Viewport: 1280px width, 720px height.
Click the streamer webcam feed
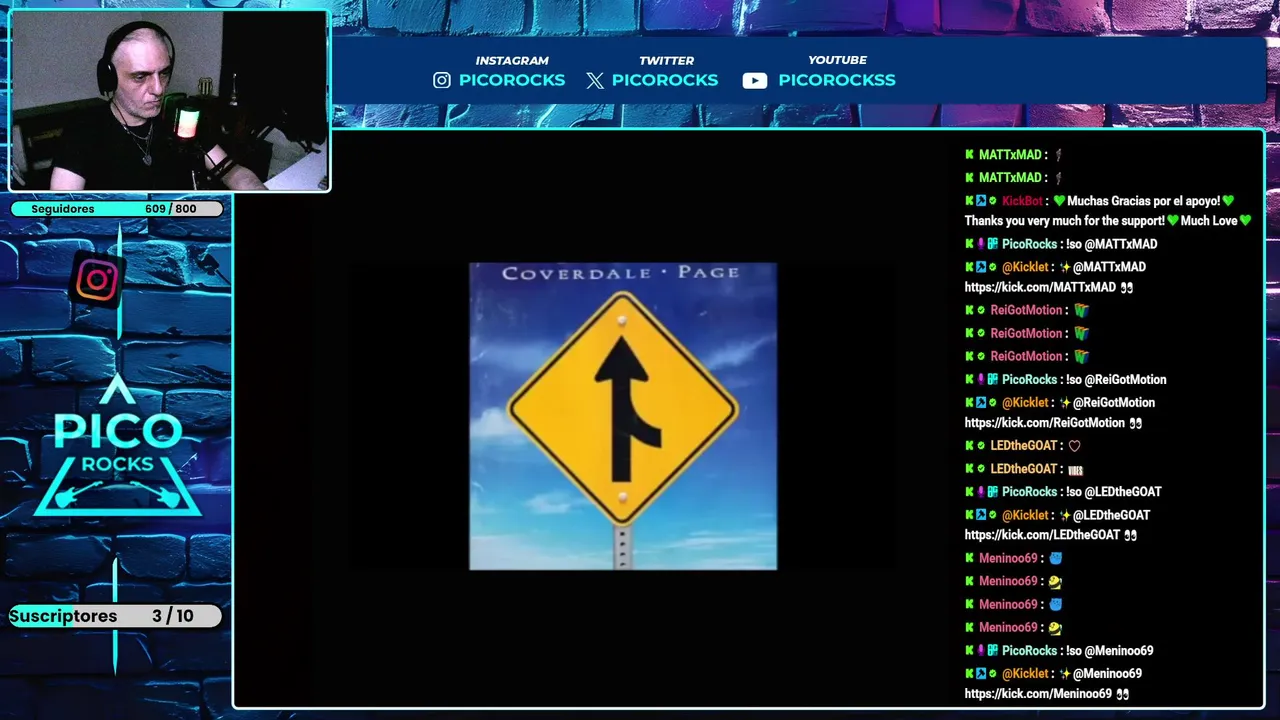pos(169,101)
